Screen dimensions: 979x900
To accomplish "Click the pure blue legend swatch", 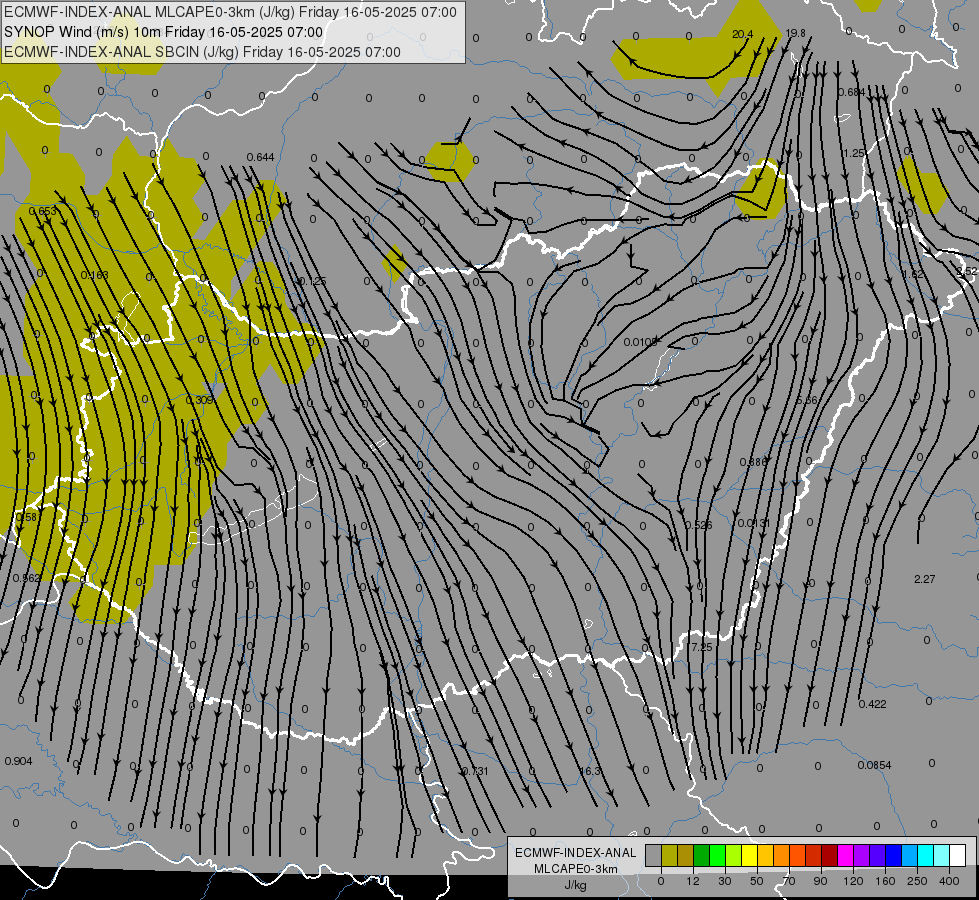I will pos(894,855).
